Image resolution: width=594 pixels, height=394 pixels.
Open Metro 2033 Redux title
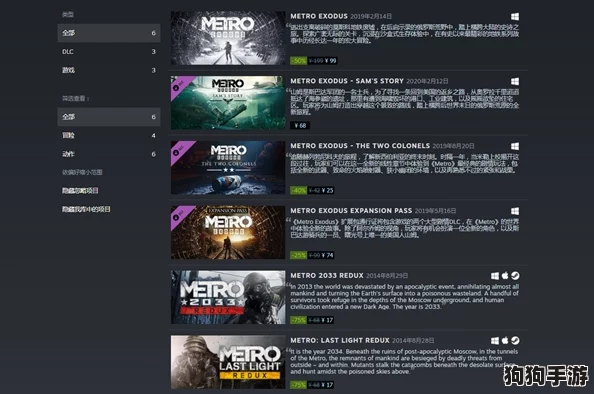pos(327,275)
